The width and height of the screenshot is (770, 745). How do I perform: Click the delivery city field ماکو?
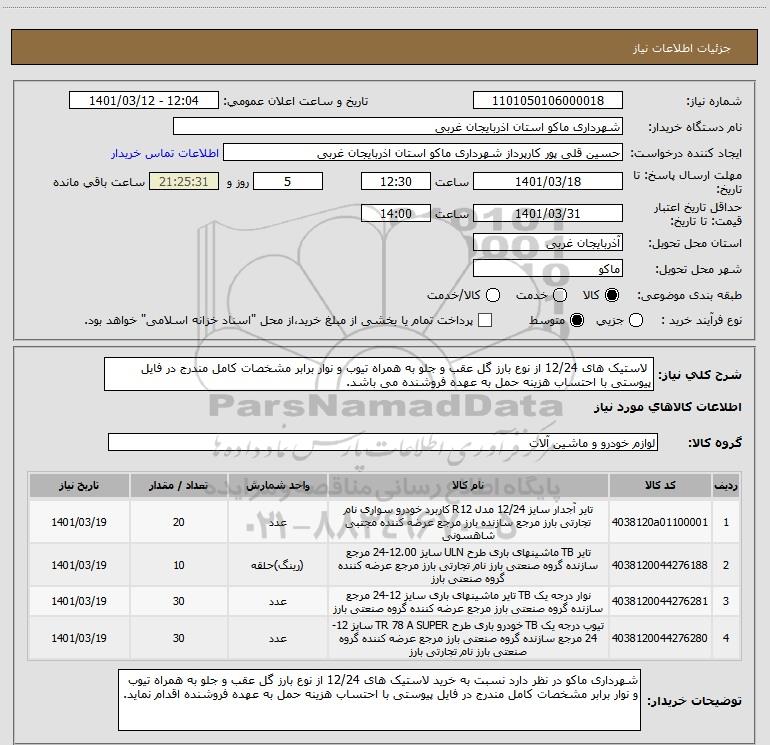point(548,269)
